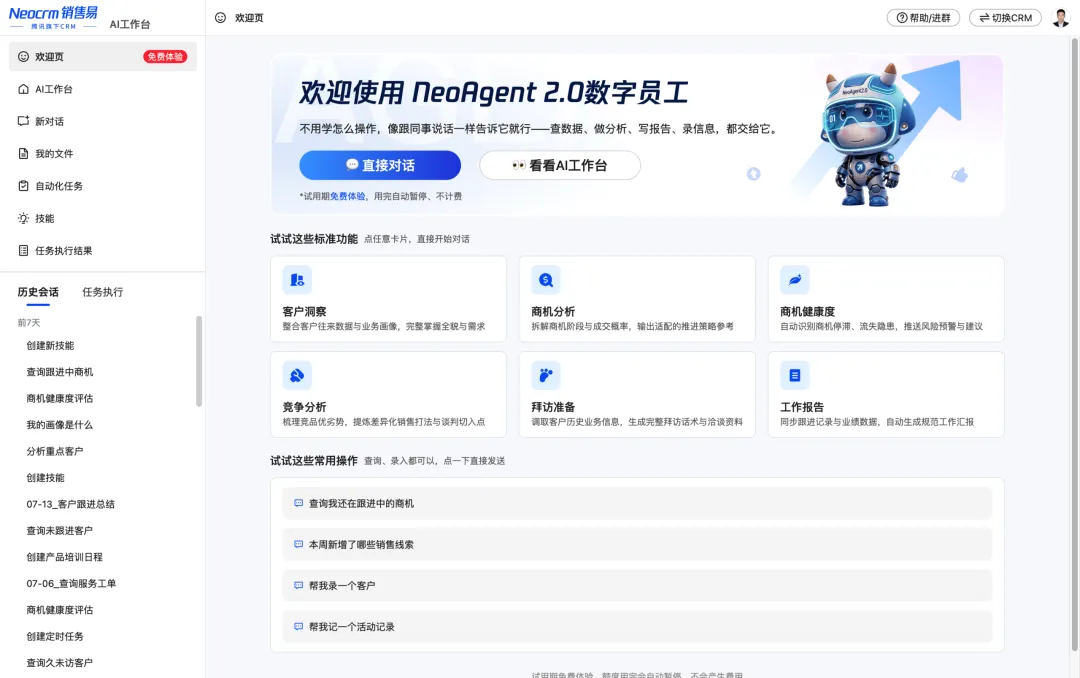Open the 拜访准备 function card

(x=637, y=395)
